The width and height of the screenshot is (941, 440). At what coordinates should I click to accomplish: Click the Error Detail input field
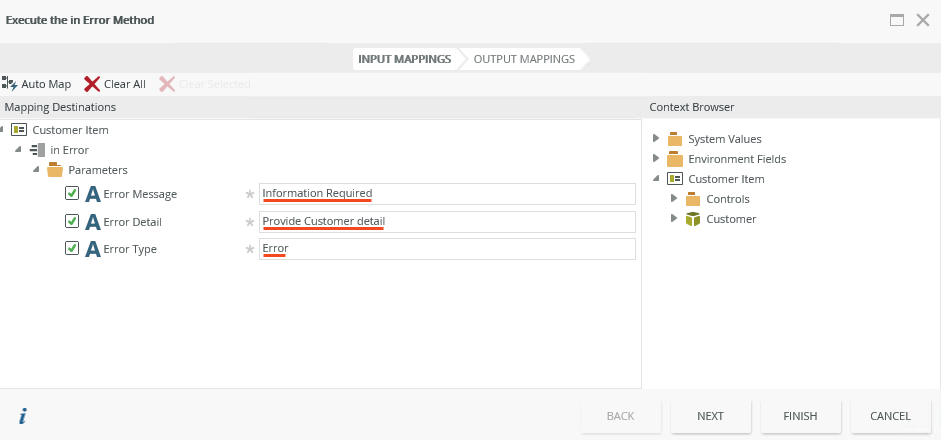click(x=447, y=222)
